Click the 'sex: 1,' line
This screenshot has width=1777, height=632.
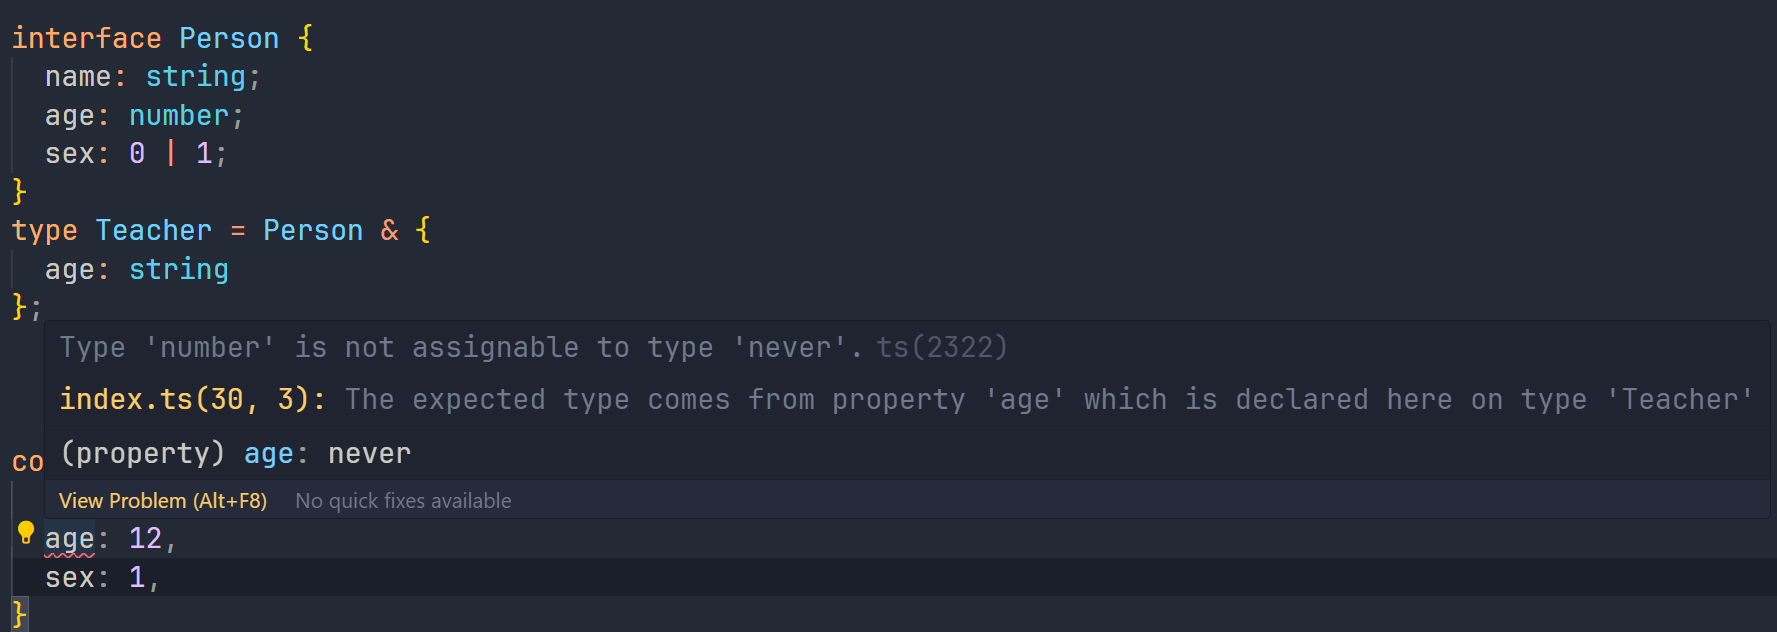click(102, 578)
